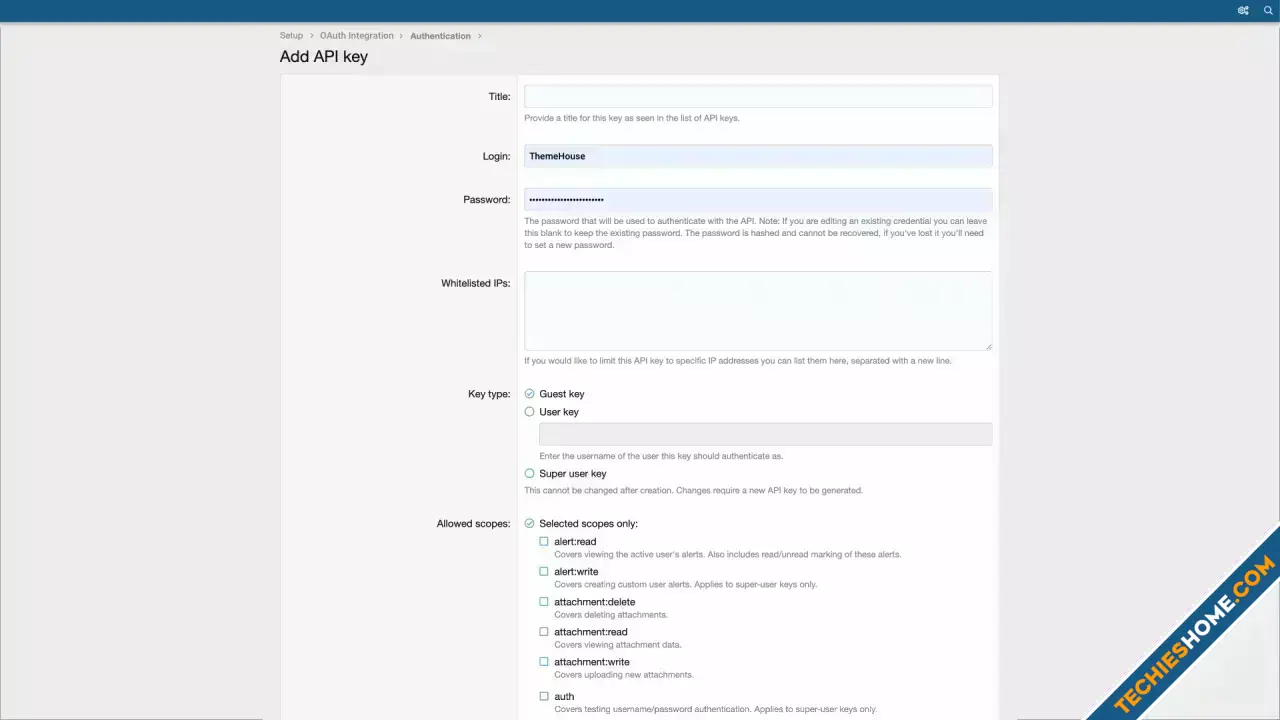Screen dimensions: 1280x720
Task: Select the User key radio option
Action: [x=530, y=412]
